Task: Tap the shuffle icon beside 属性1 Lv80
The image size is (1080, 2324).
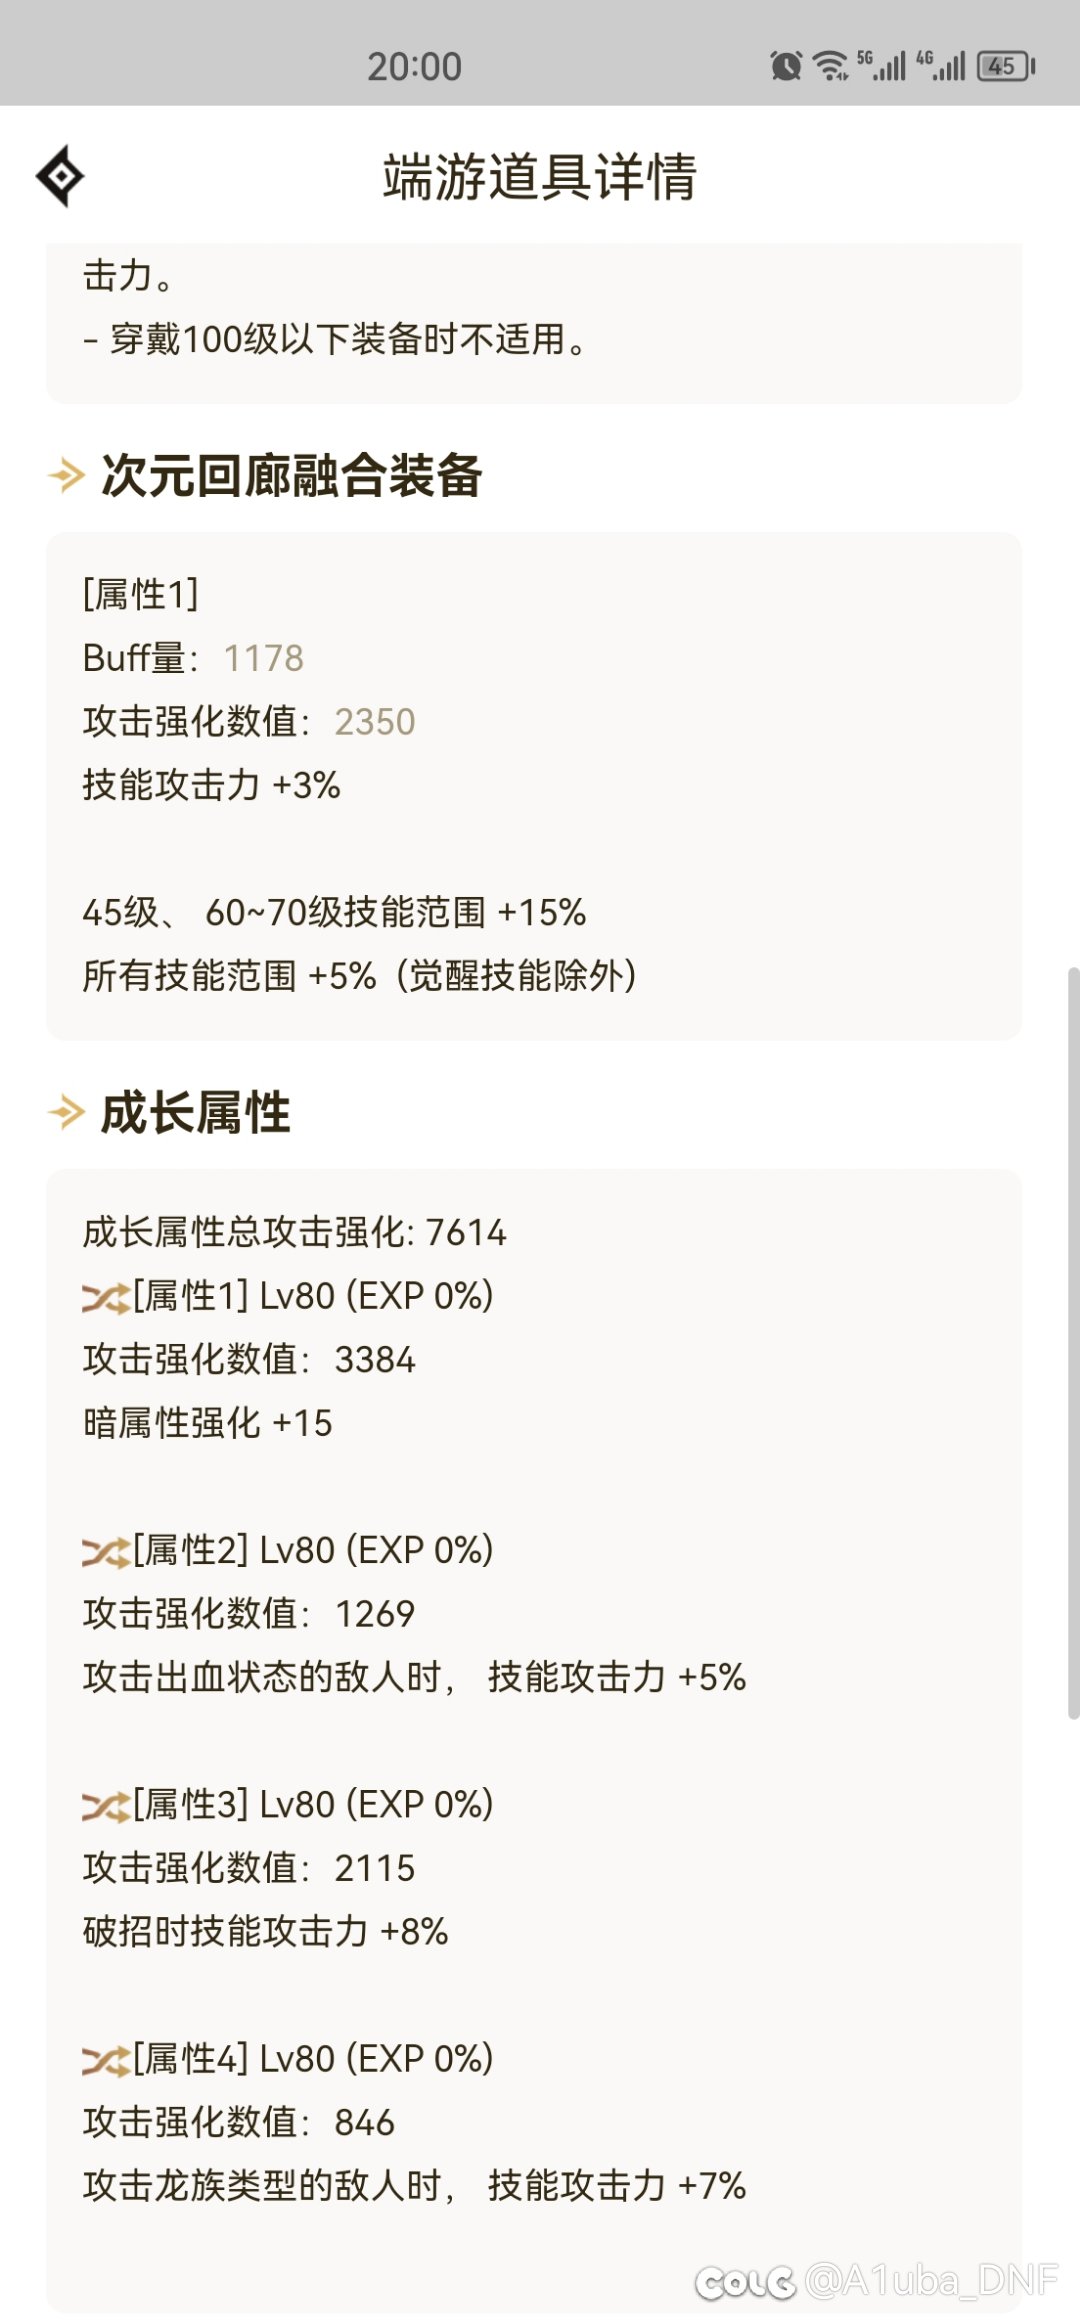Action: [106, 1299]
